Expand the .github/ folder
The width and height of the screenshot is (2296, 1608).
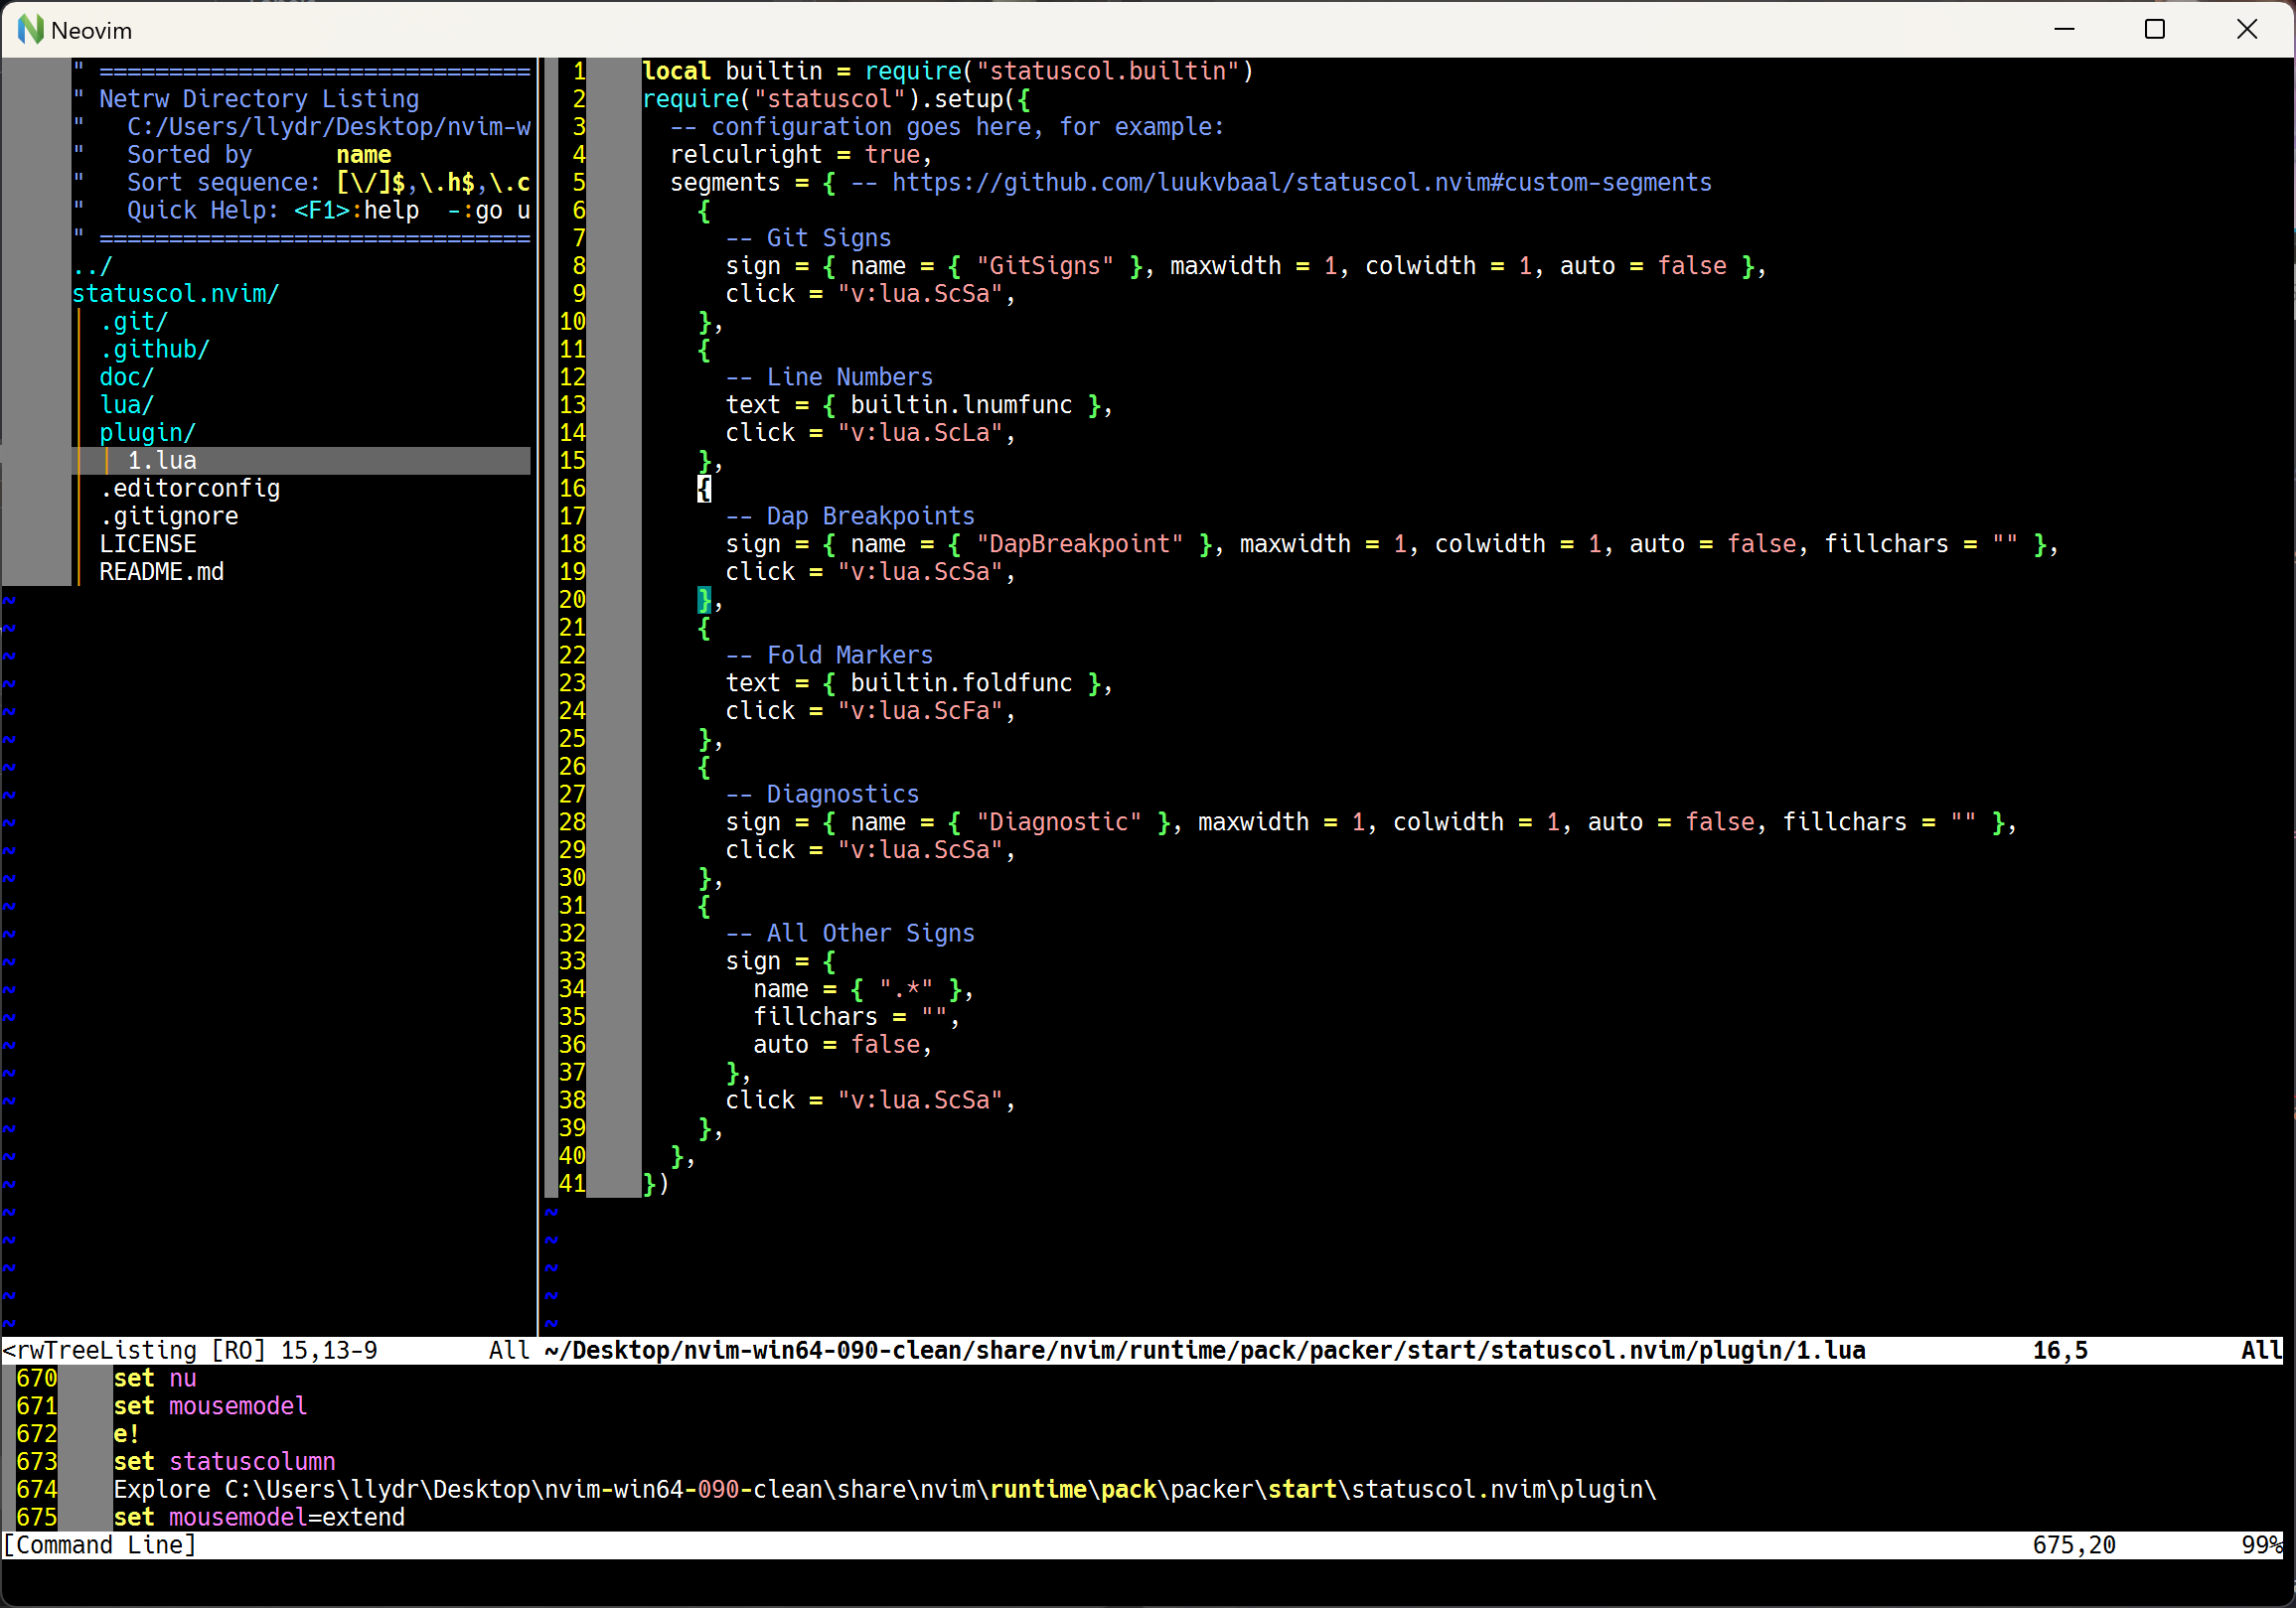tap(153, 349)
